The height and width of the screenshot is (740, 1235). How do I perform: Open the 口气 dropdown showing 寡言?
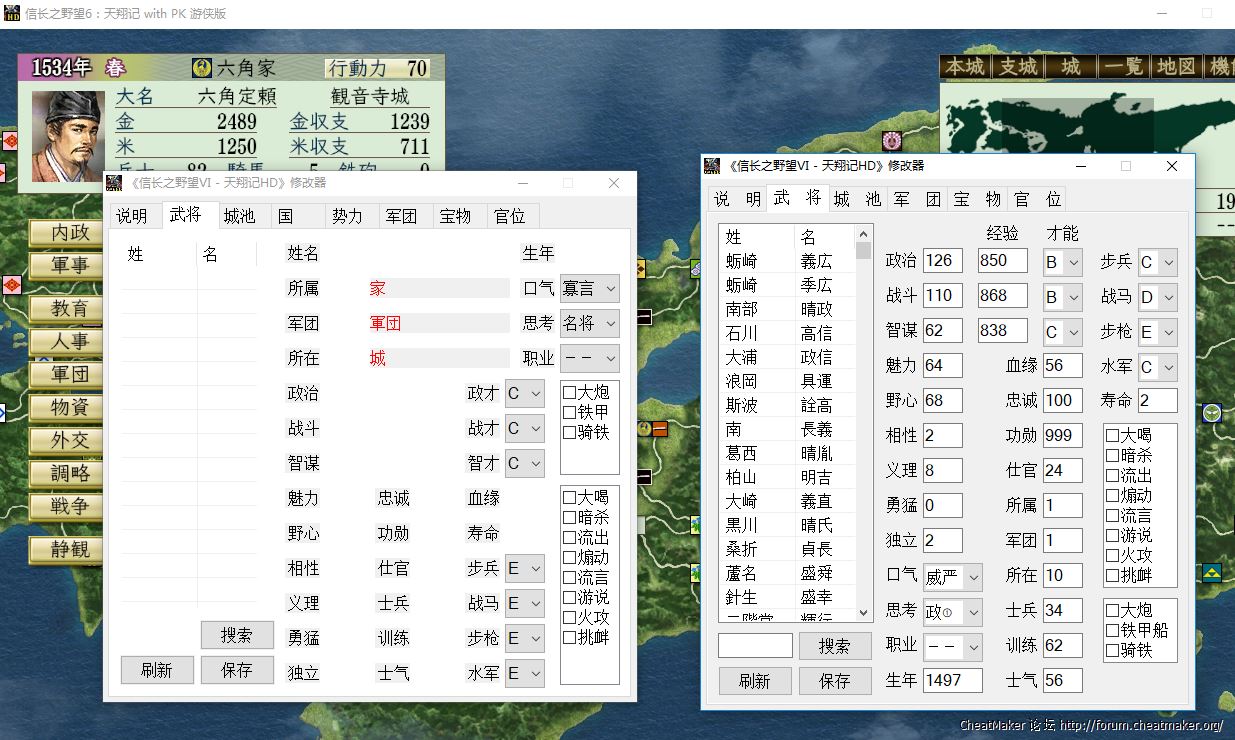click(x=589, y=288)
